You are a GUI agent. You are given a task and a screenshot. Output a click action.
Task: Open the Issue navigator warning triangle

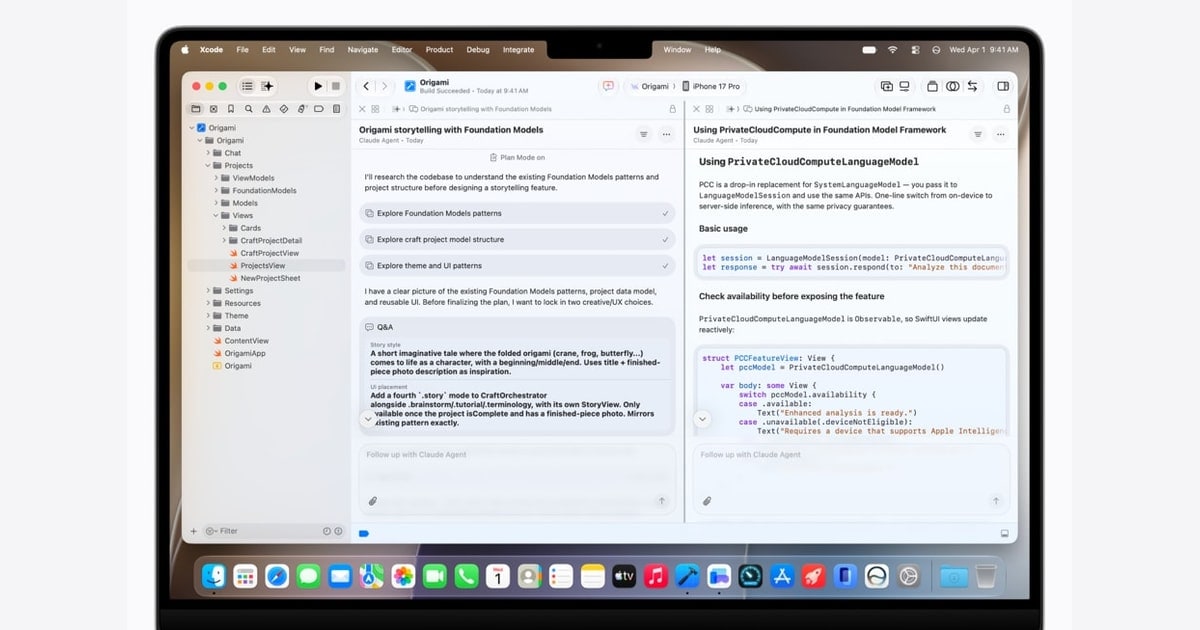pos(266,108)
